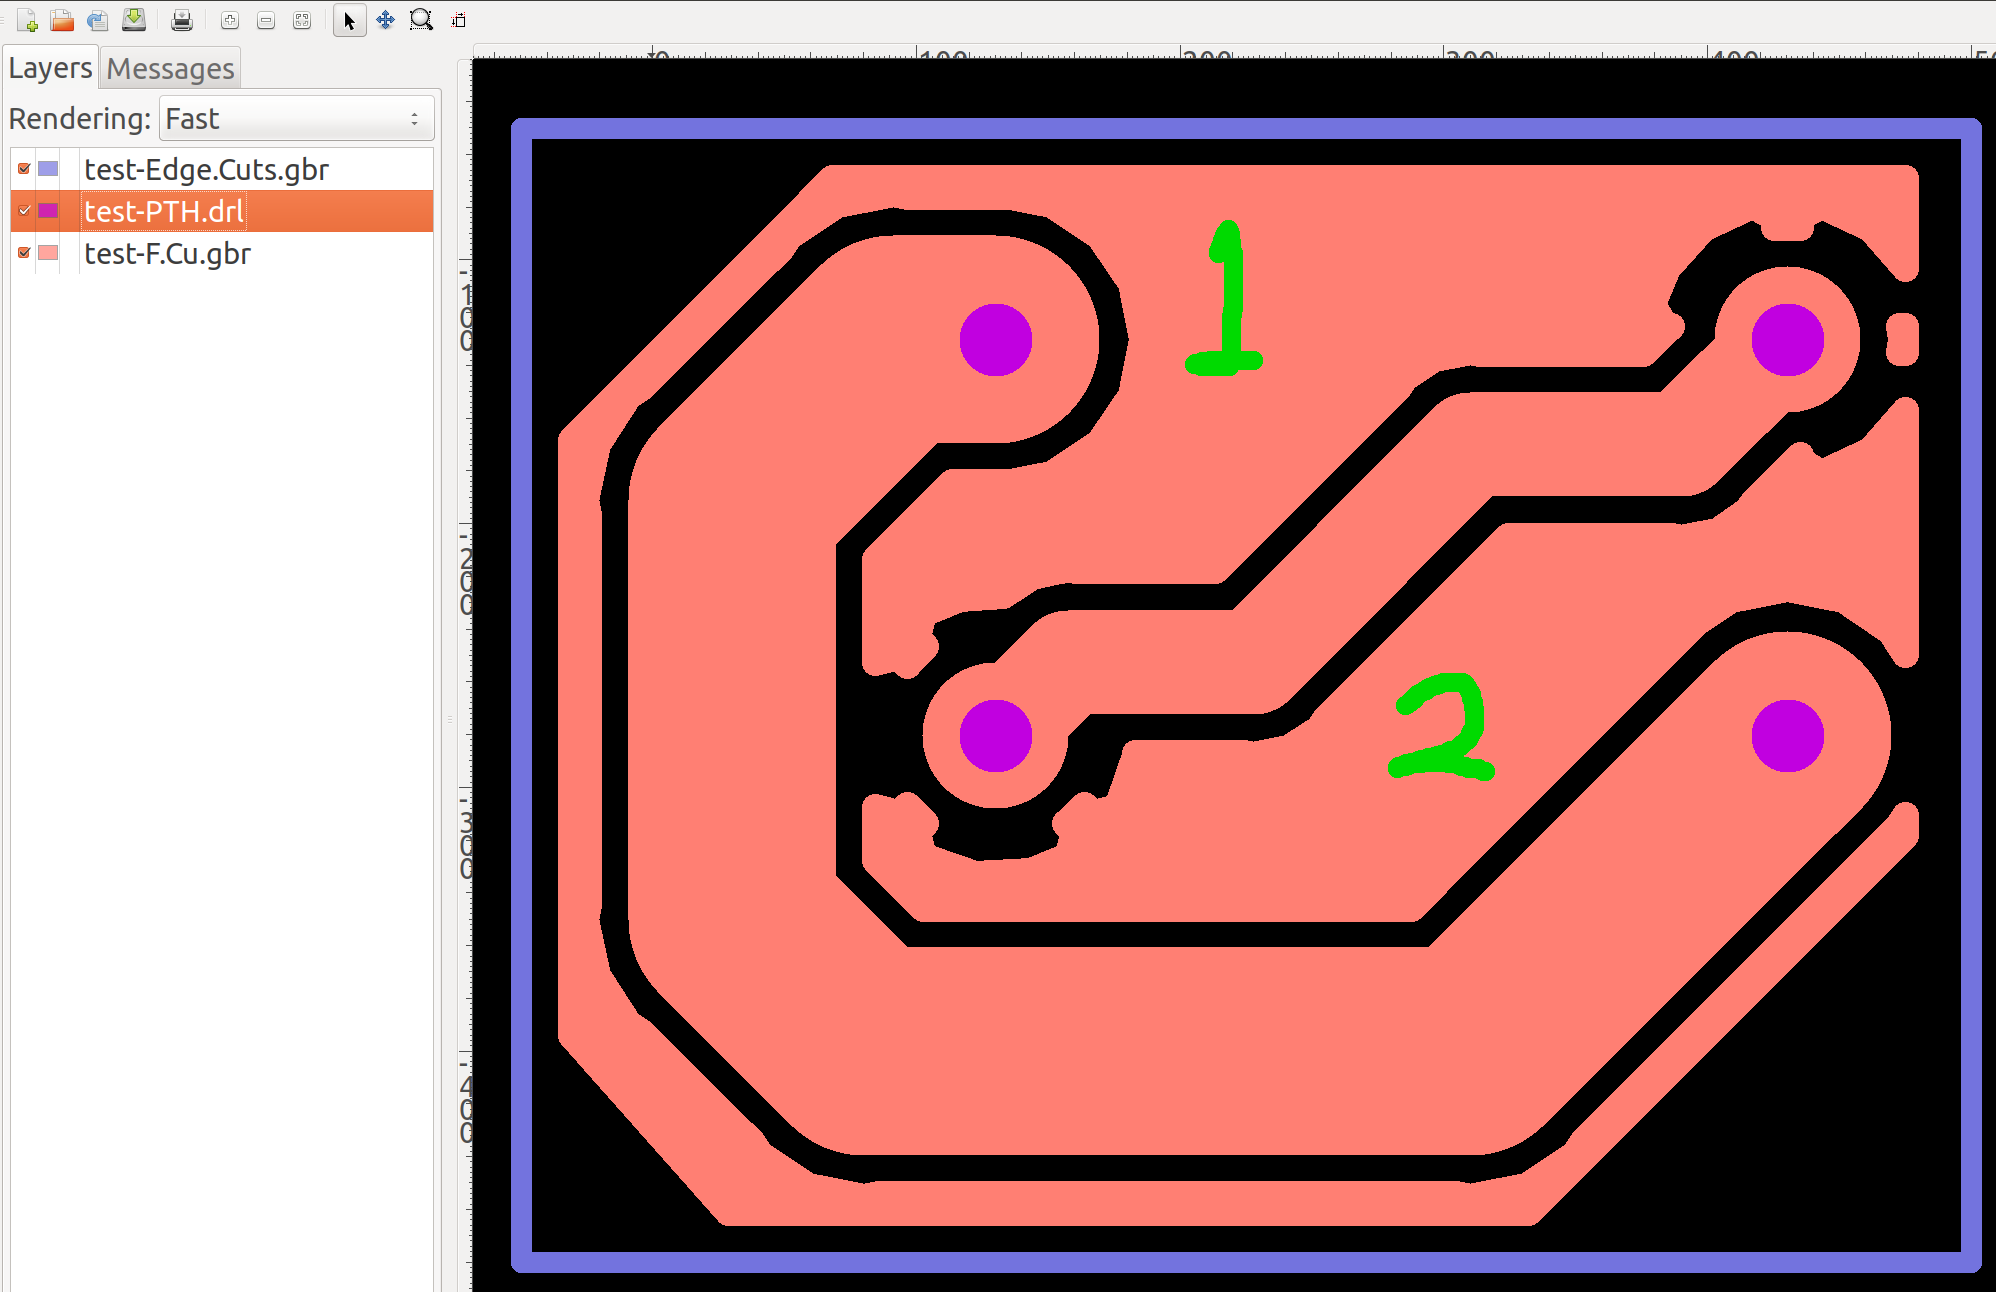The height and width of the screenshot is (1292, 1996).
Task: Zoom in on the board
Action: (229, 20)
